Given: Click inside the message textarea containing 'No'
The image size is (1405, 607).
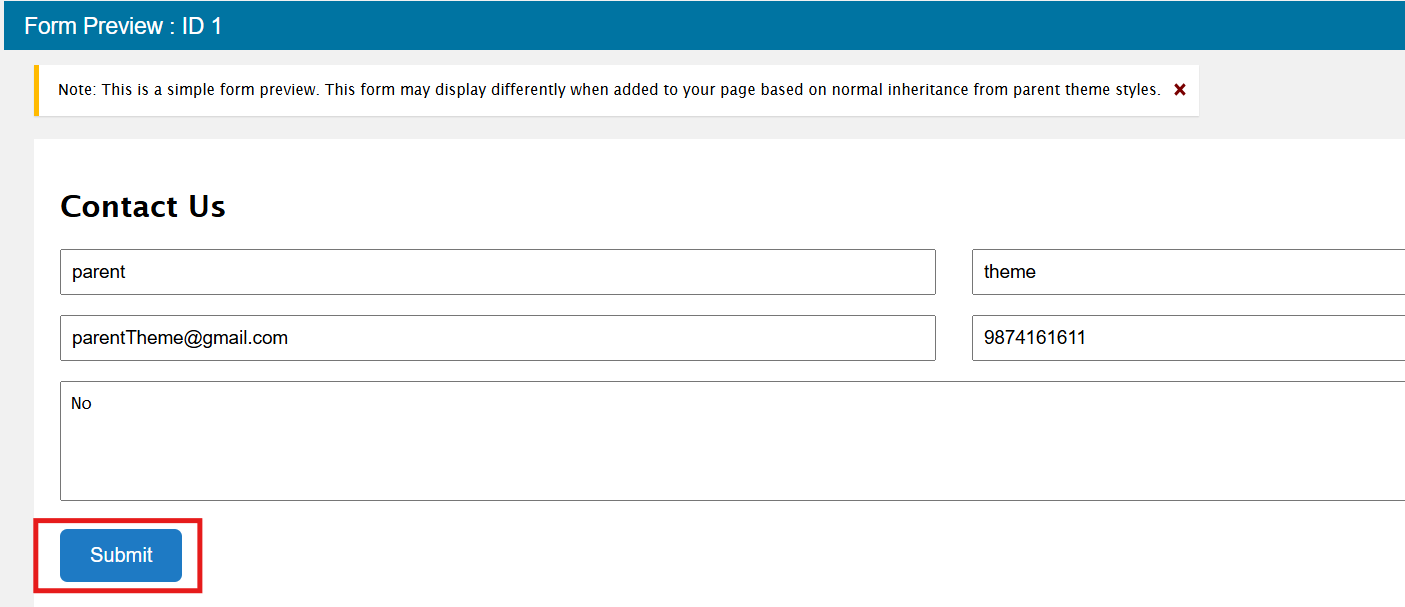Looking at the screenshot, I should pos(732,441).
